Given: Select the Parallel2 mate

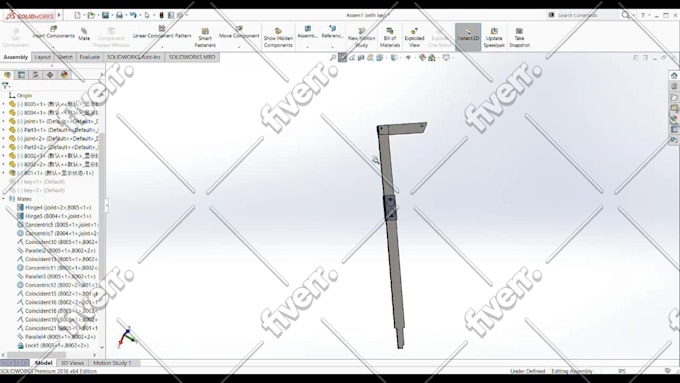Looking at the screenshot, I should (x=56, y=251).
